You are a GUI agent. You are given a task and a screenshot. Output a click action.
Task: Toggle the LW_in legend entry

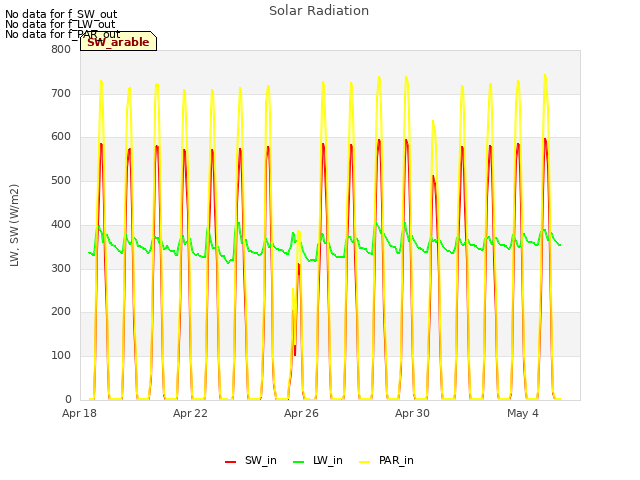pyautogui.click(x=318, y=460)
